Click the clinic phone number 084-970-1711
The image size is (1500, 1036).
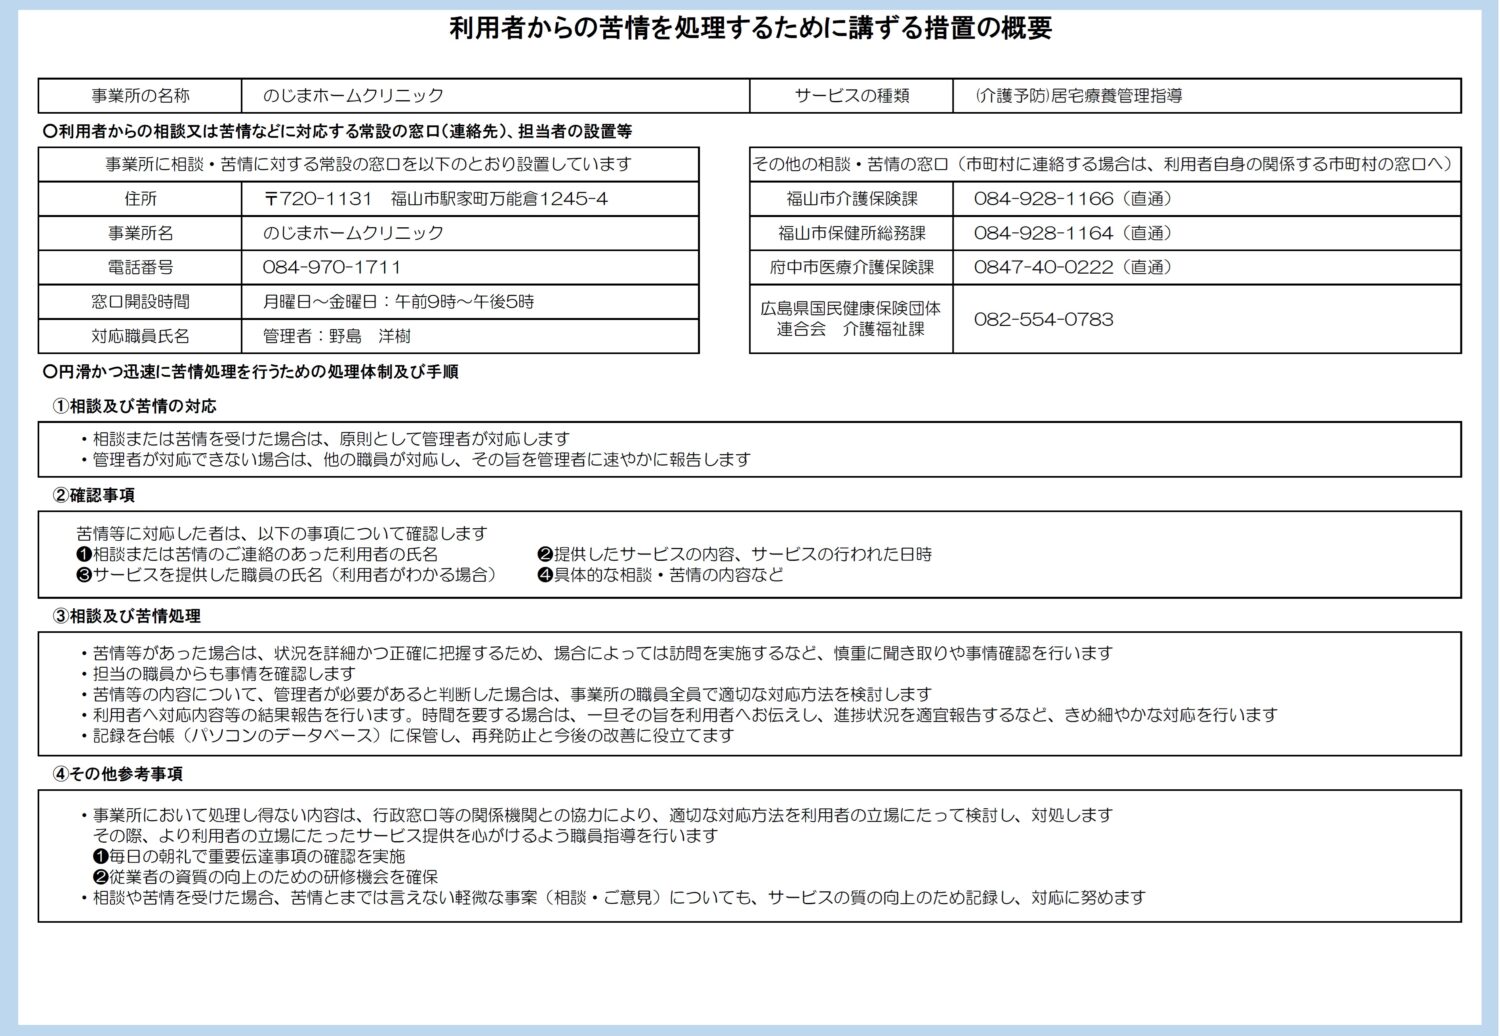pyautogui.click(x=332, y=267)
